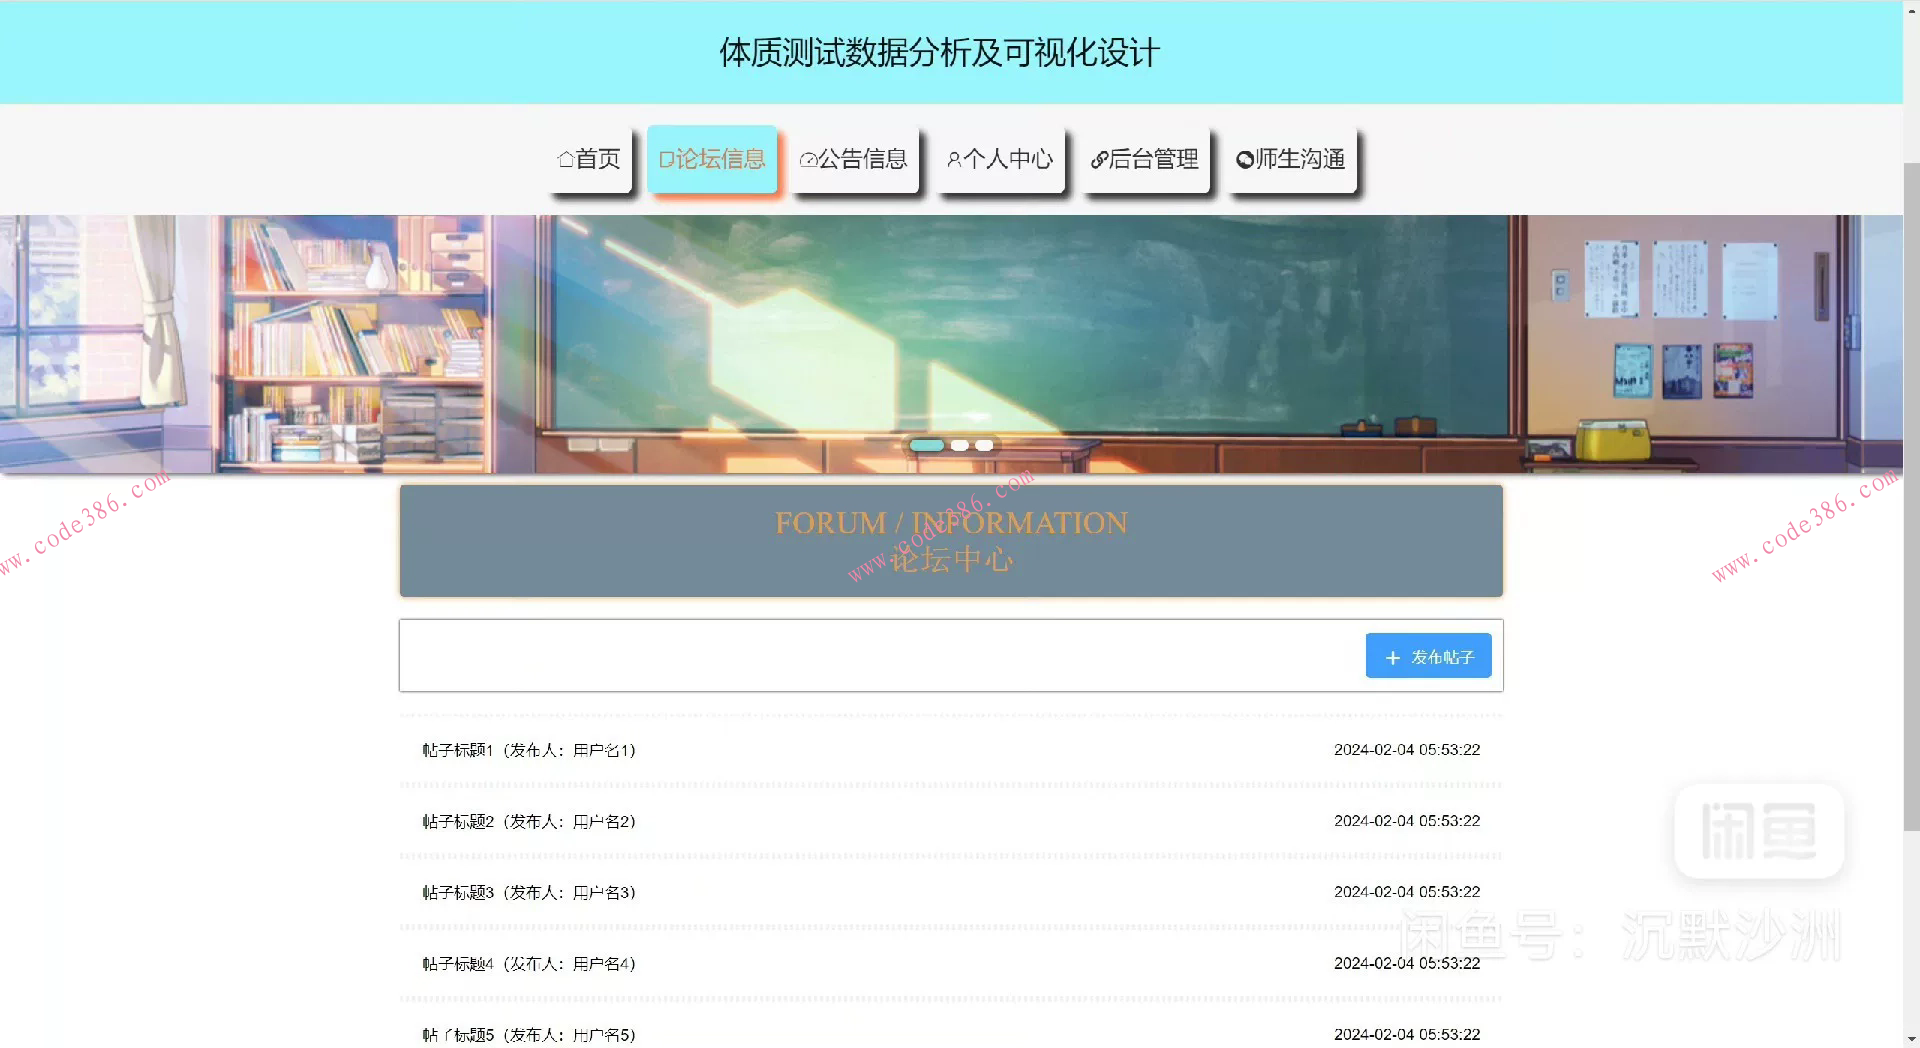The image size is (1920, 1048).
Task: Click the announcement icon on 公告信息
Action: (x=808, y=159)
